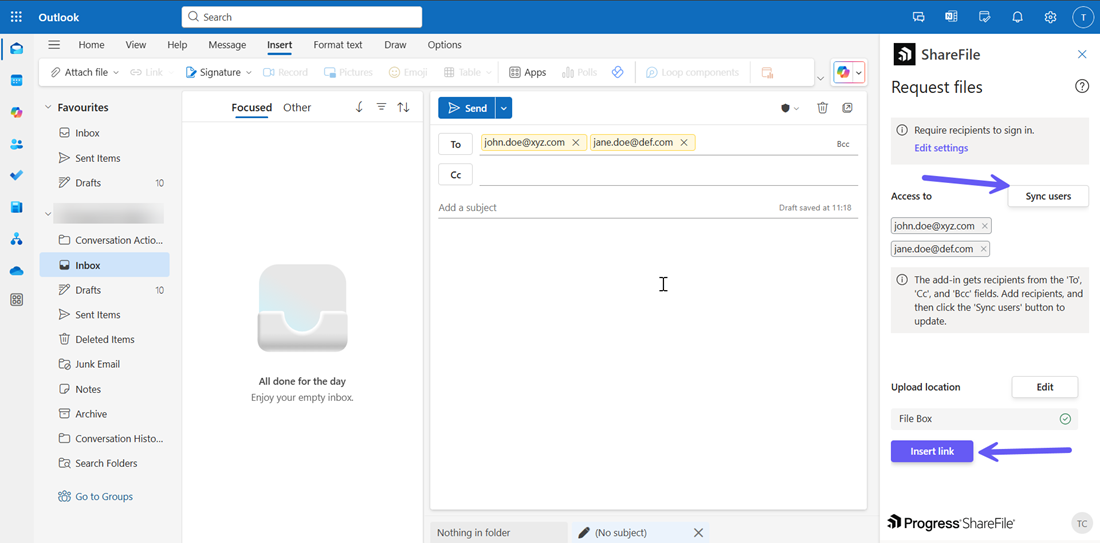1100x543 pixels.
Task: Open the Signature dropdown
Action: click(x=218, y=72)
